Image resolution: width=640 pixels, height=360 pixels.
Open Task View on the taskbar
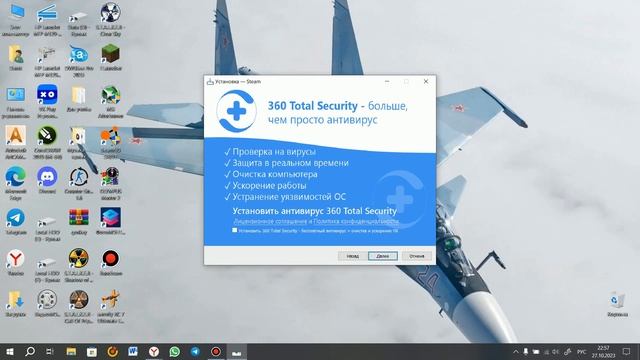pos(50,351)
